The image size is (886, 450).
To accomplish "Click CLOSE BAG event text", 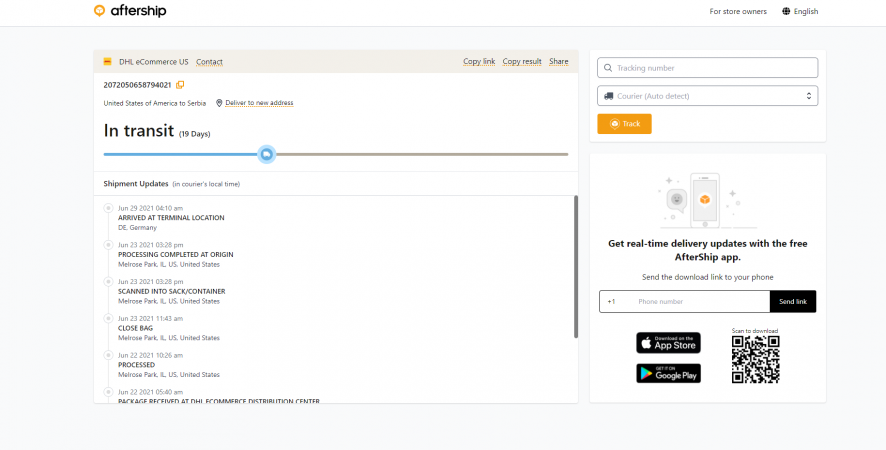I will pos(136,328).
